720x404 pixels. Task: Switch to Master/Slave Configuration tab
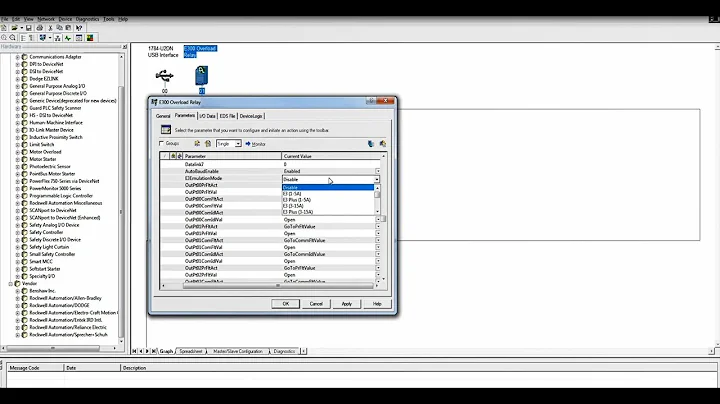pos(238,351)
